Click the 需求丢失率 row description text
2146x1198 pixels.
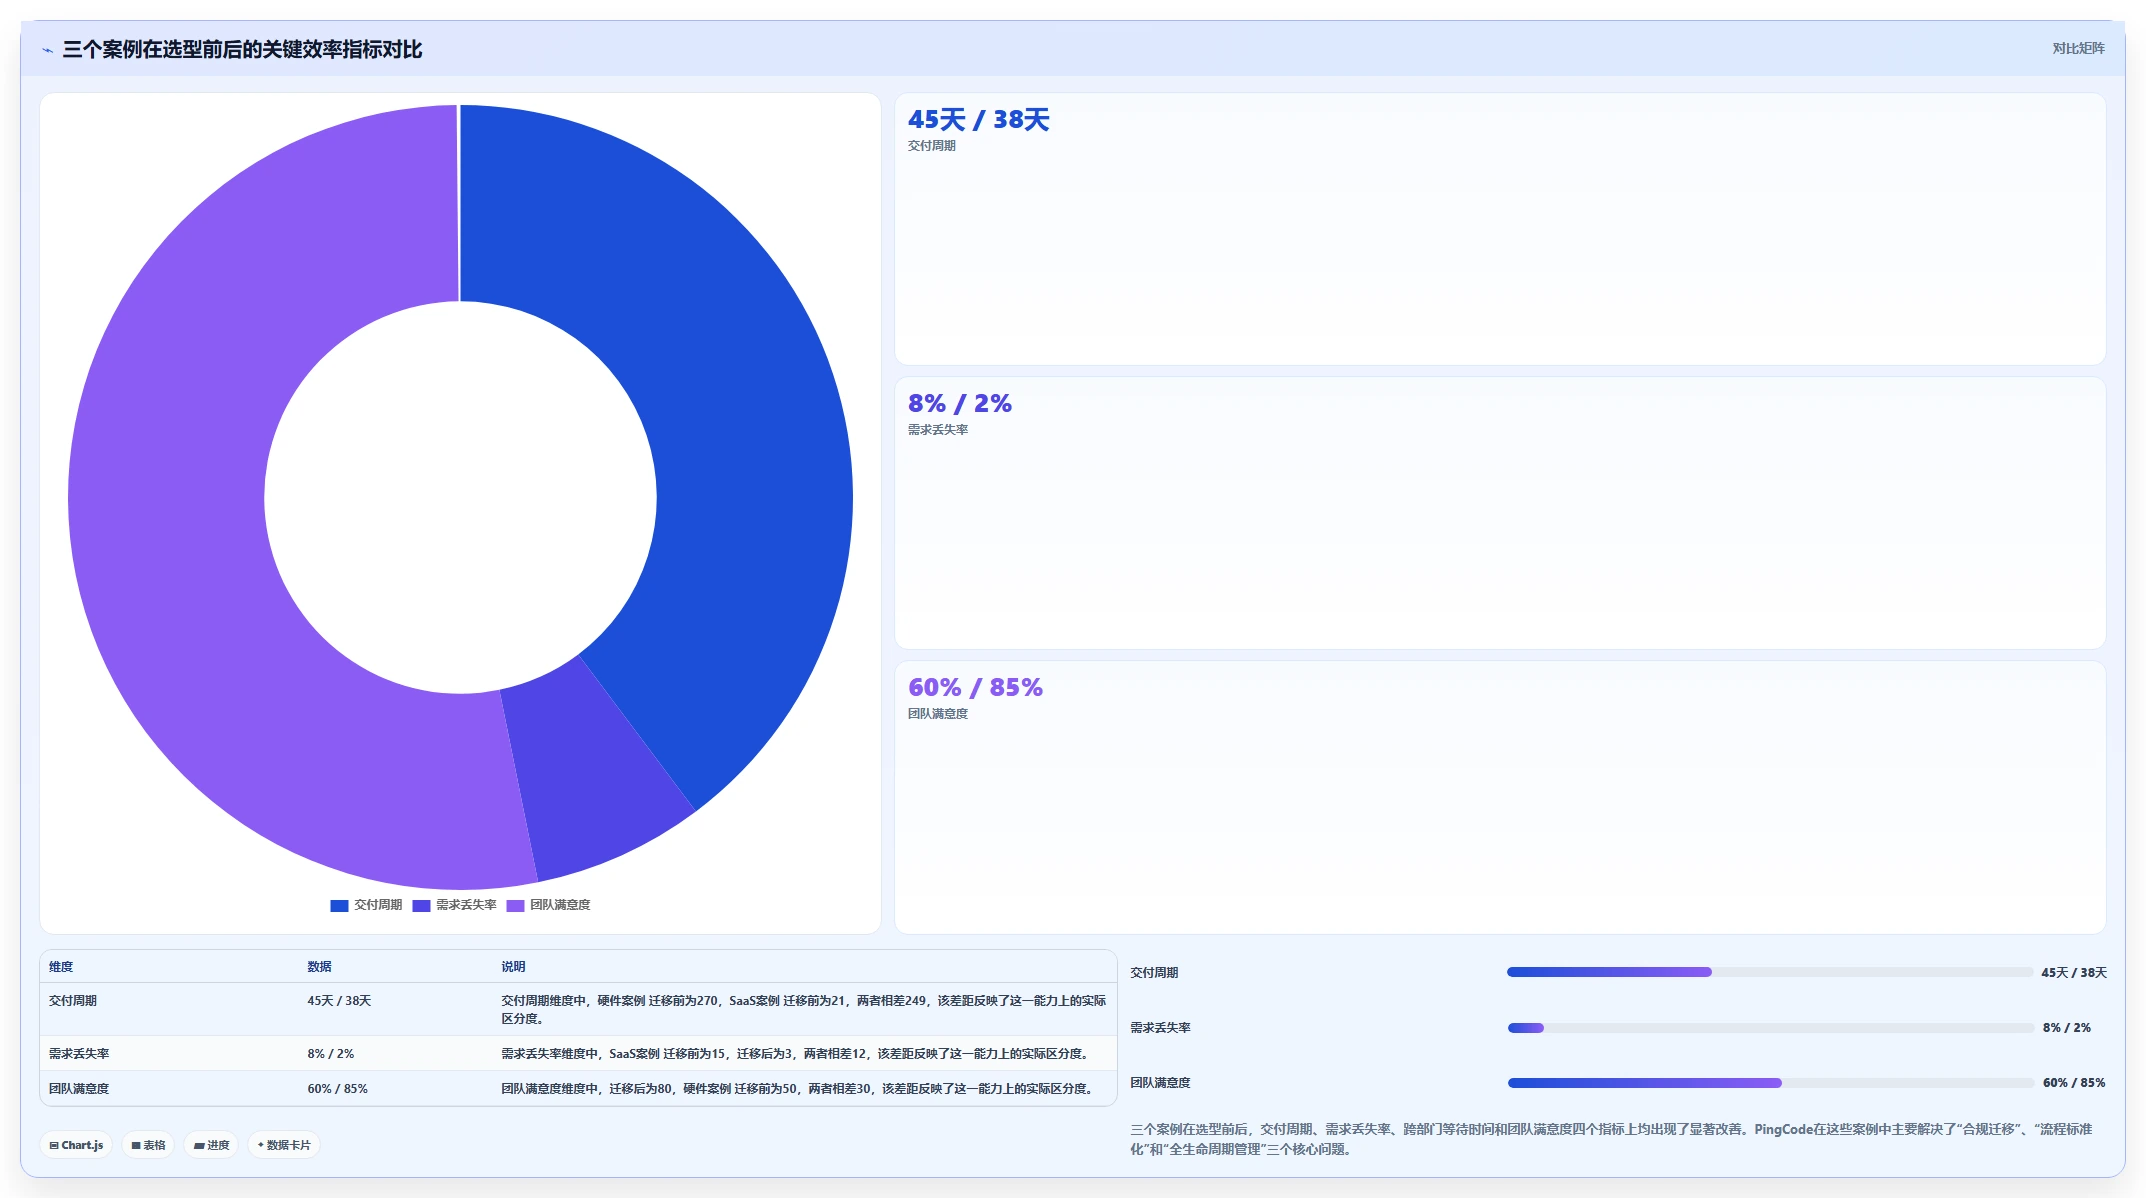[795, 1054]
